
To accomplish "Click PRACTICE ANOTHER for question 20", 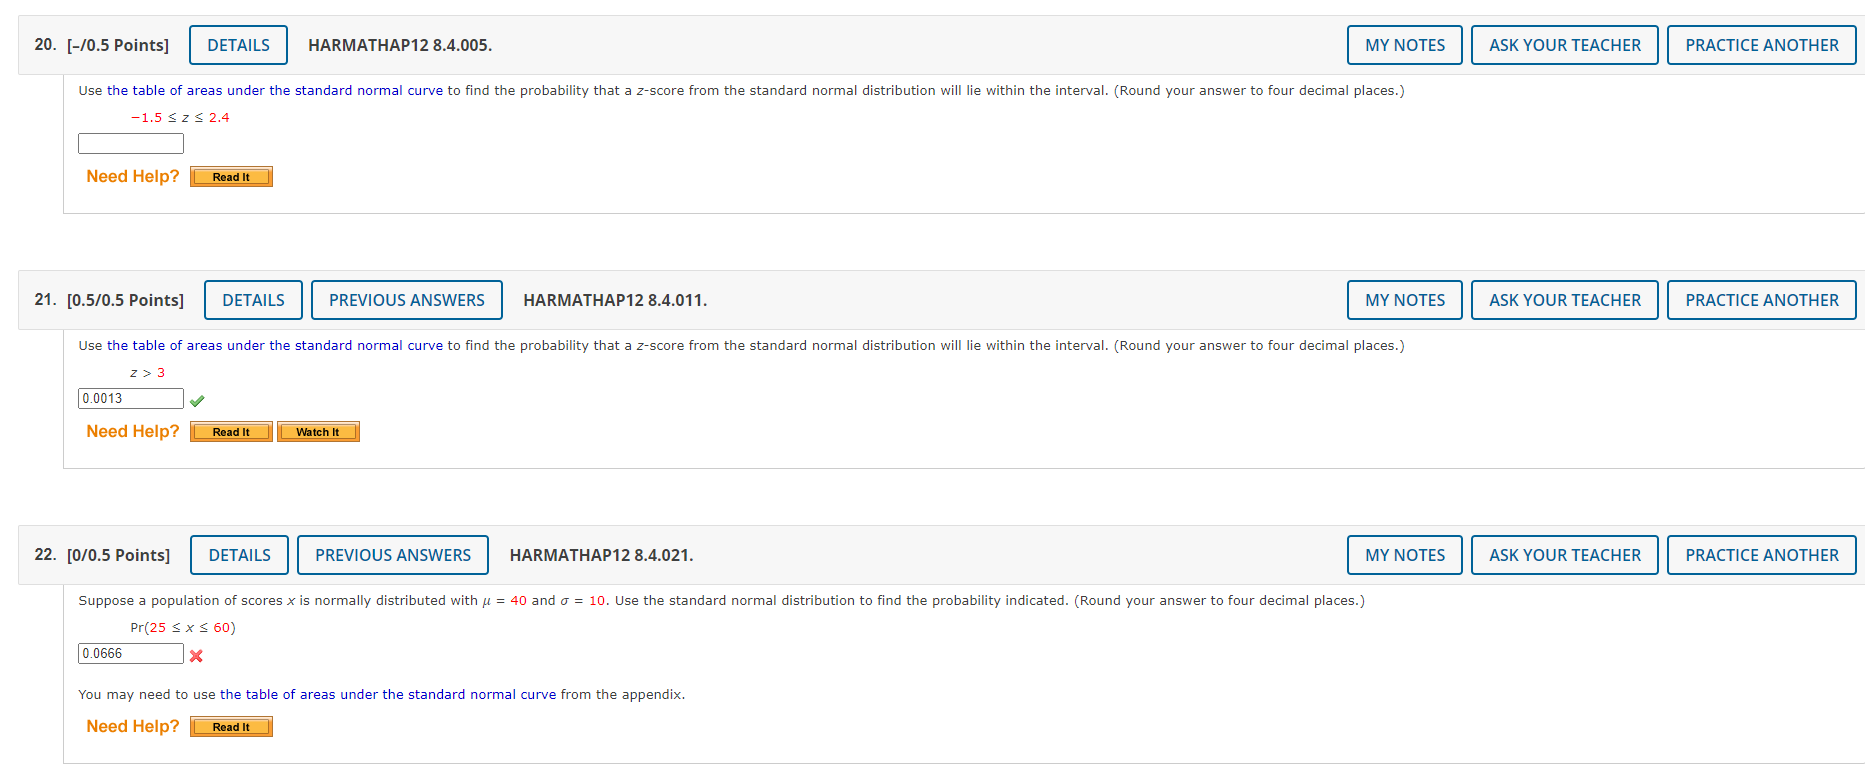I will (x=1761, y=44).
